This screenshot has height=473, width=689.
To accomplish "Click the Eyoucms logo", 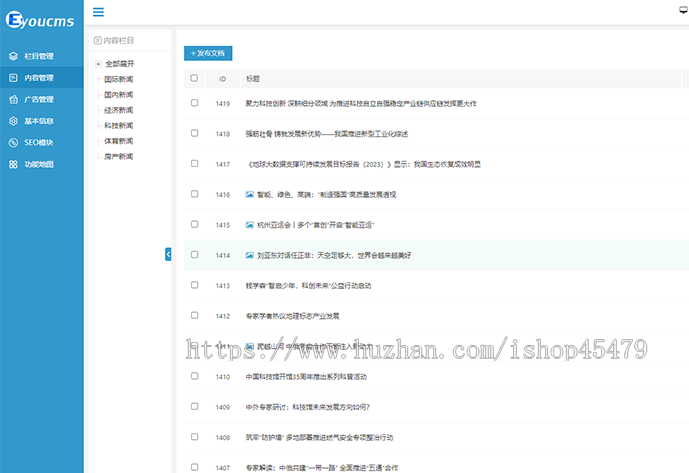I will (x=40, y=20).
